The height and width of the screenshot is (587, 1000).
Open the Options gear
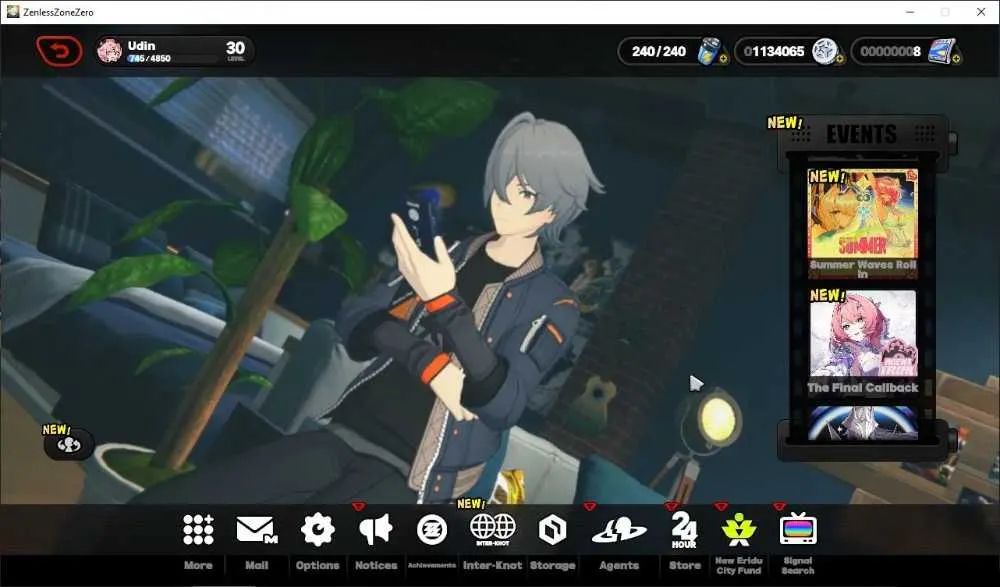(318, 530)
